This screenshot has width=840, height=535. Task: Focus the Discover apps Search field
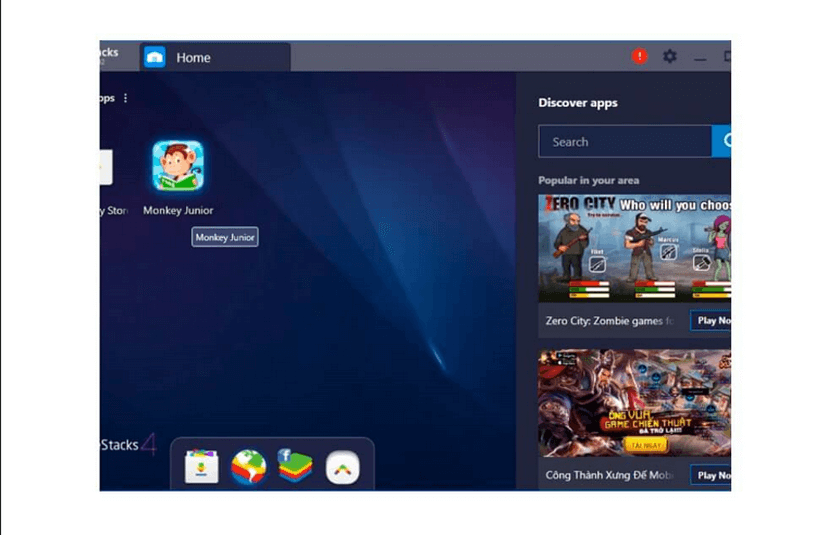(625, 141)
